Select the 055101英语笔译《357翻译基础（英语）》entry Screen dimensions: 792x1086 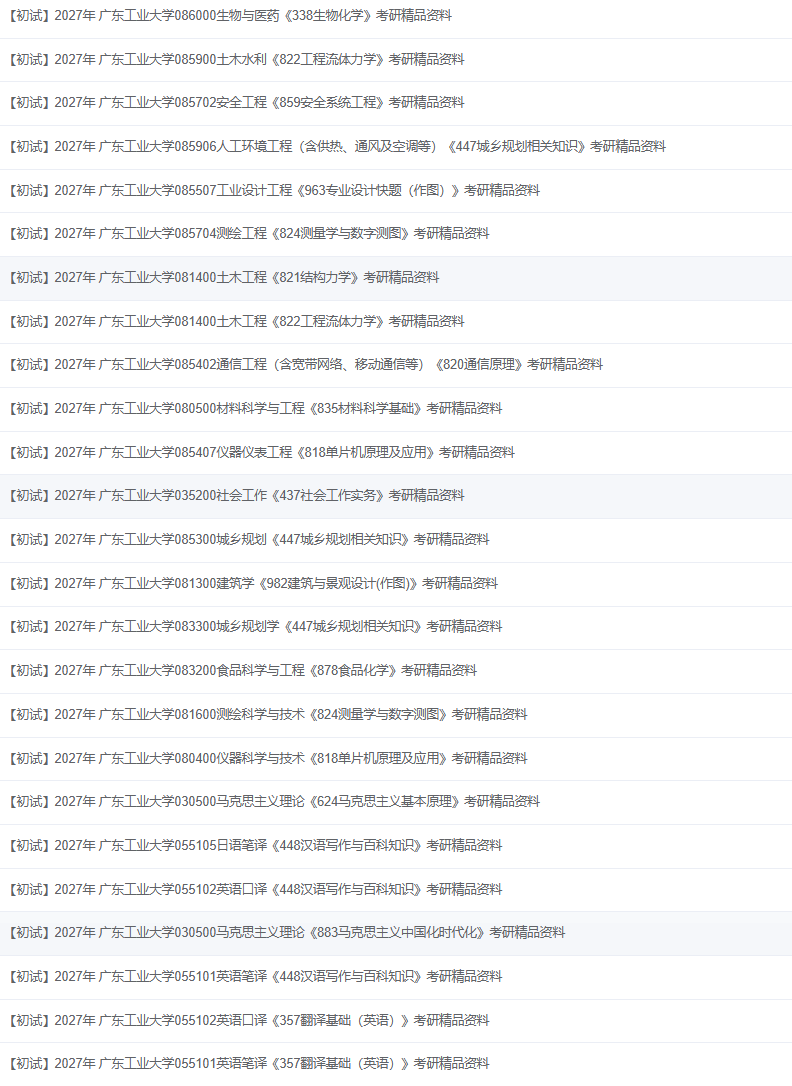[x=249, y=1063]
